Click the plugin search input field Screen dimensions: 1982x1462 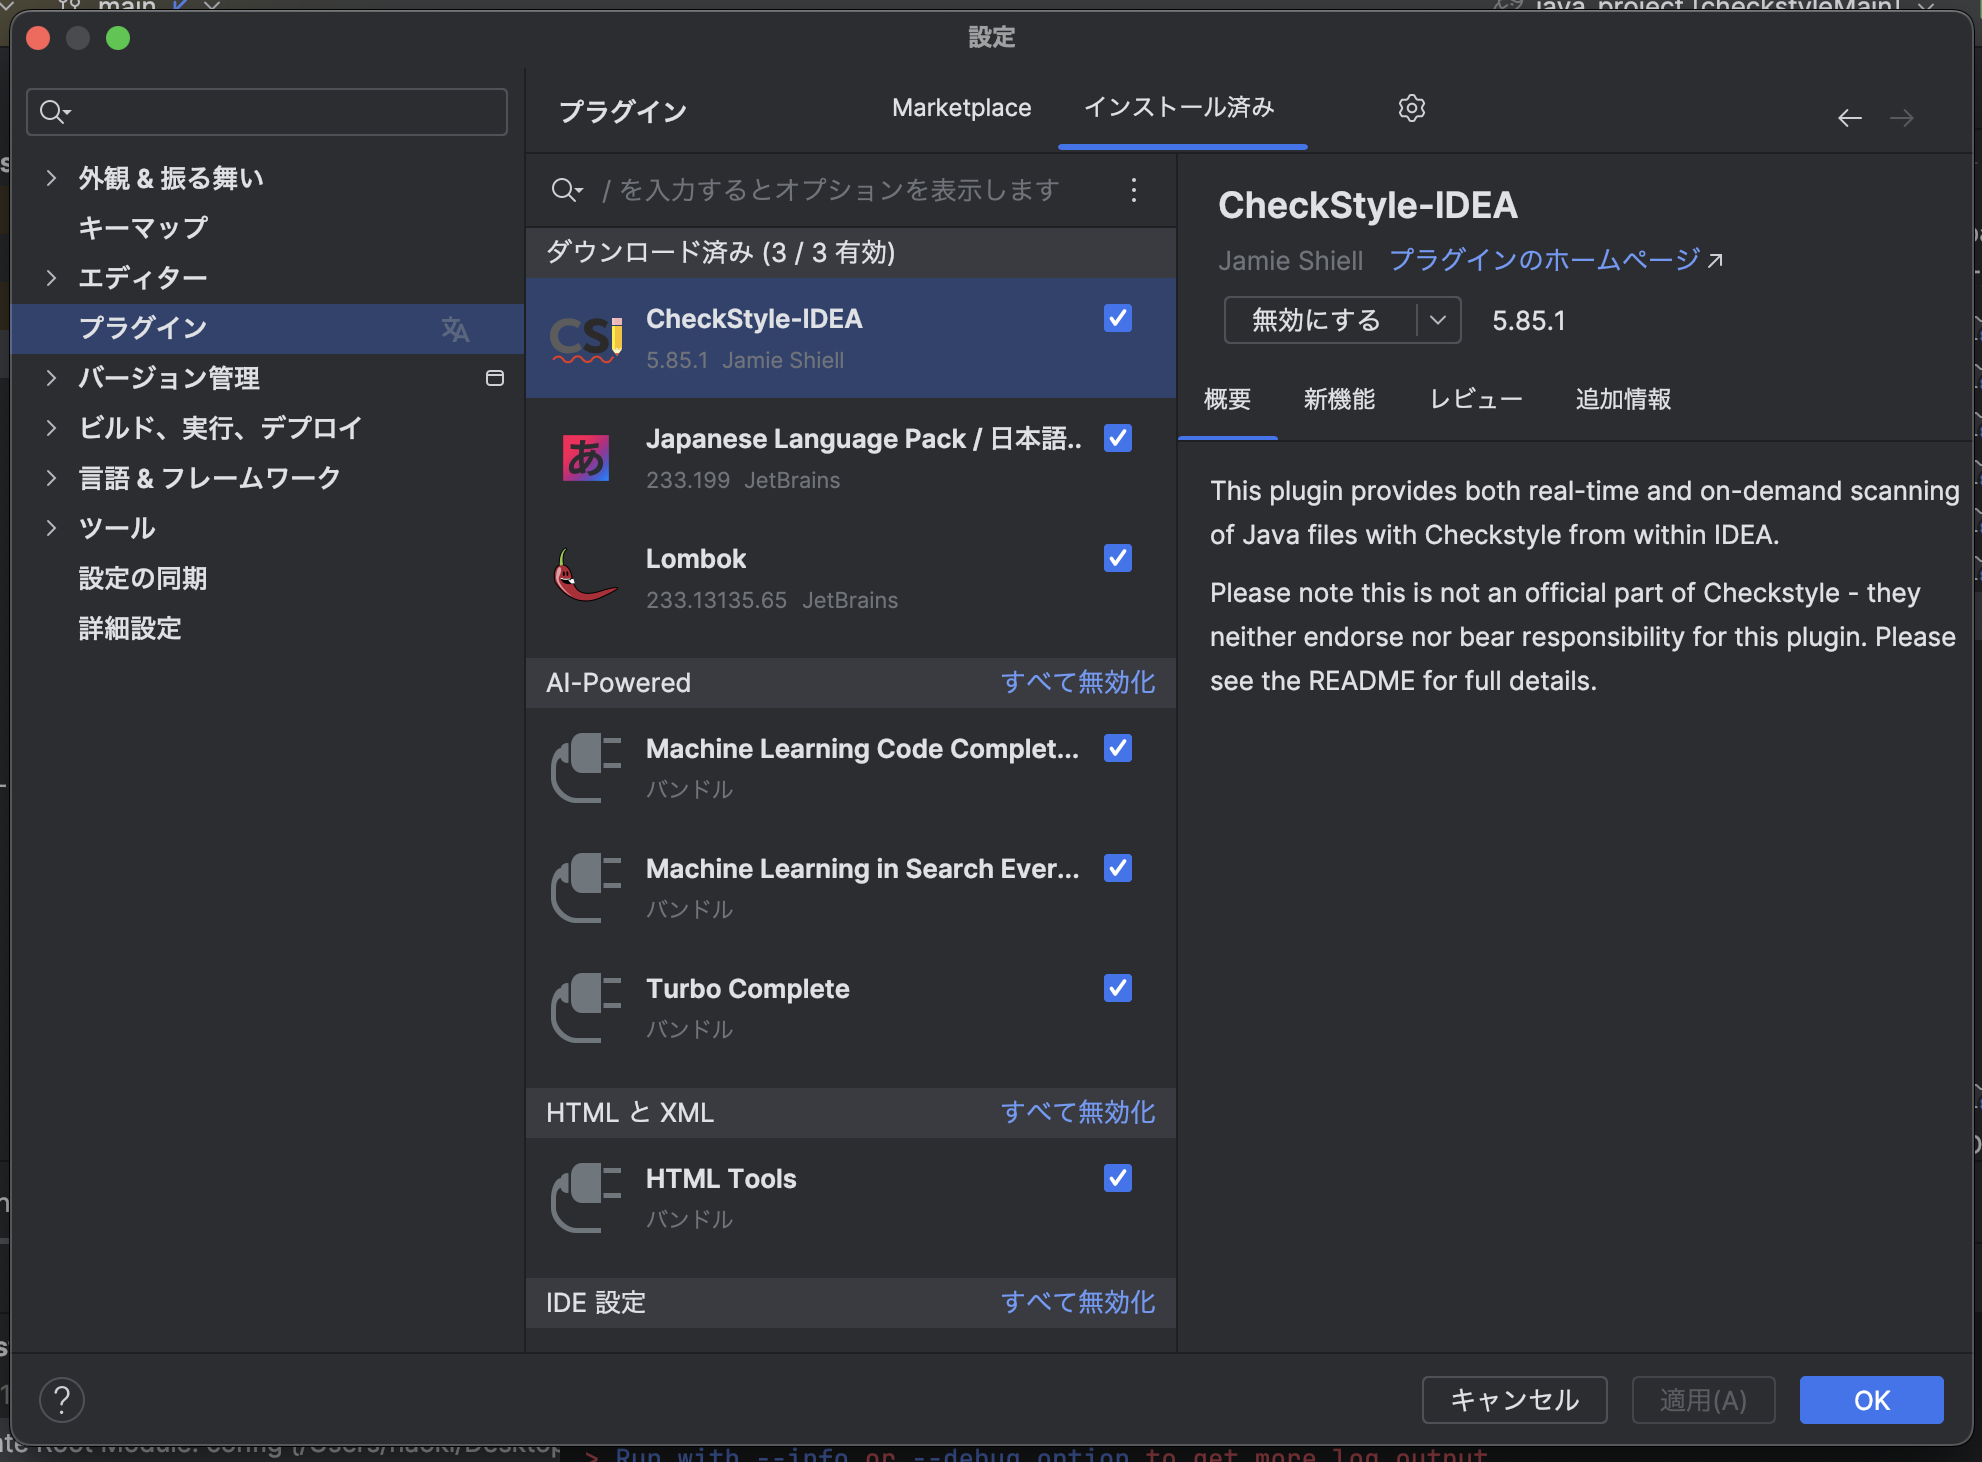(830, 190)
